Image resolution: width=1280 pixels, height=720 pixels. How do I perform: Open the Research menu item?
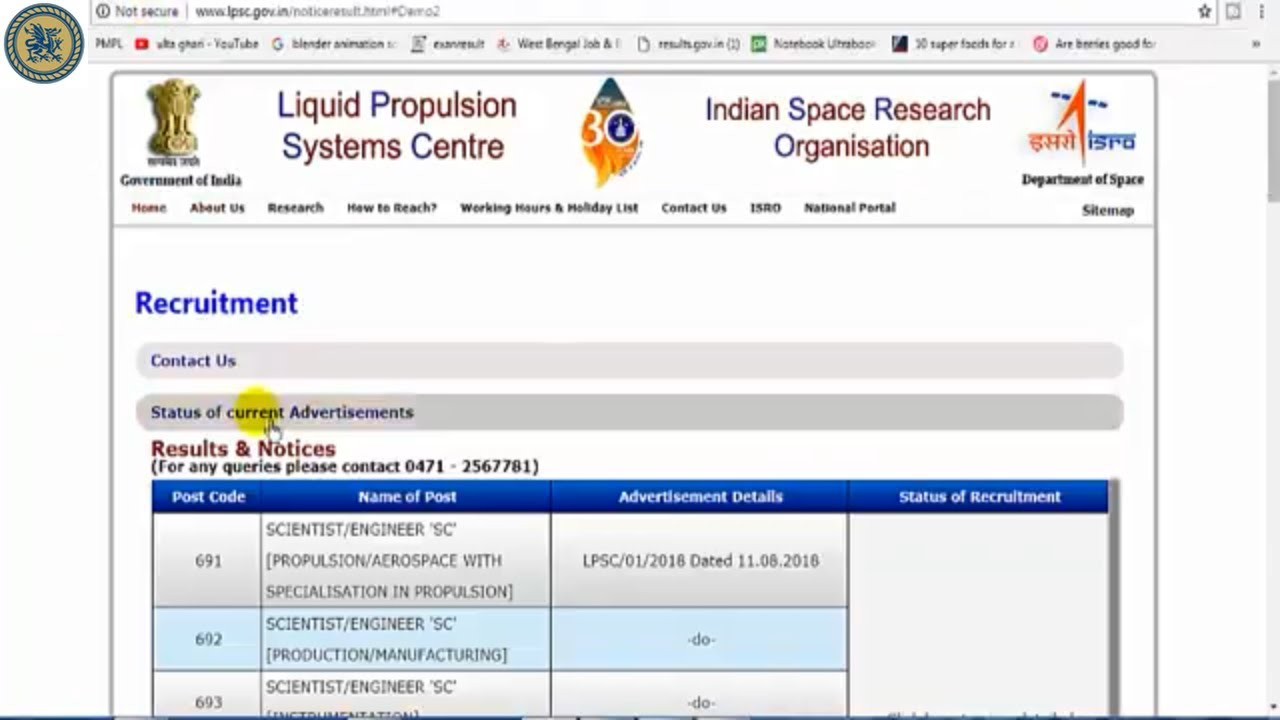(295, 208)
